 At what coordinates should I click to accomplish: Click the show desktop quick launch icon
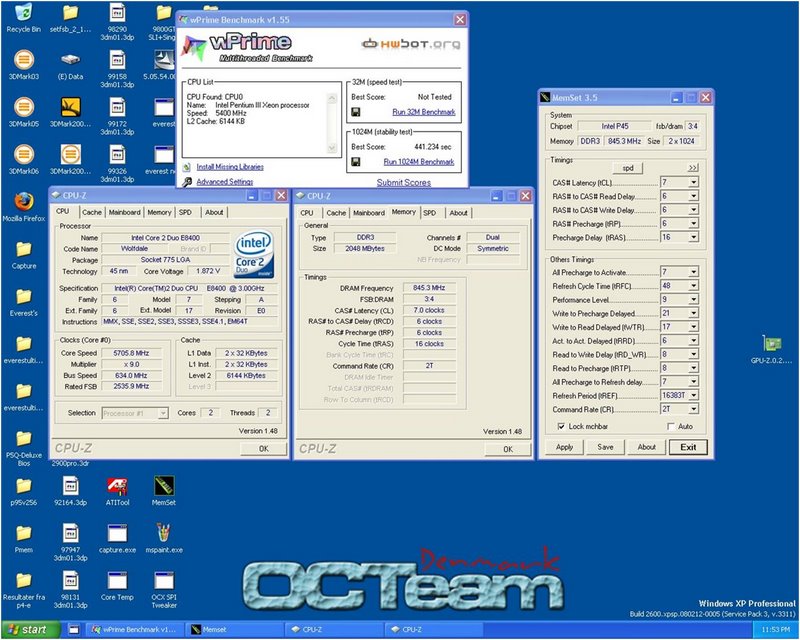[x=74, y=630]
